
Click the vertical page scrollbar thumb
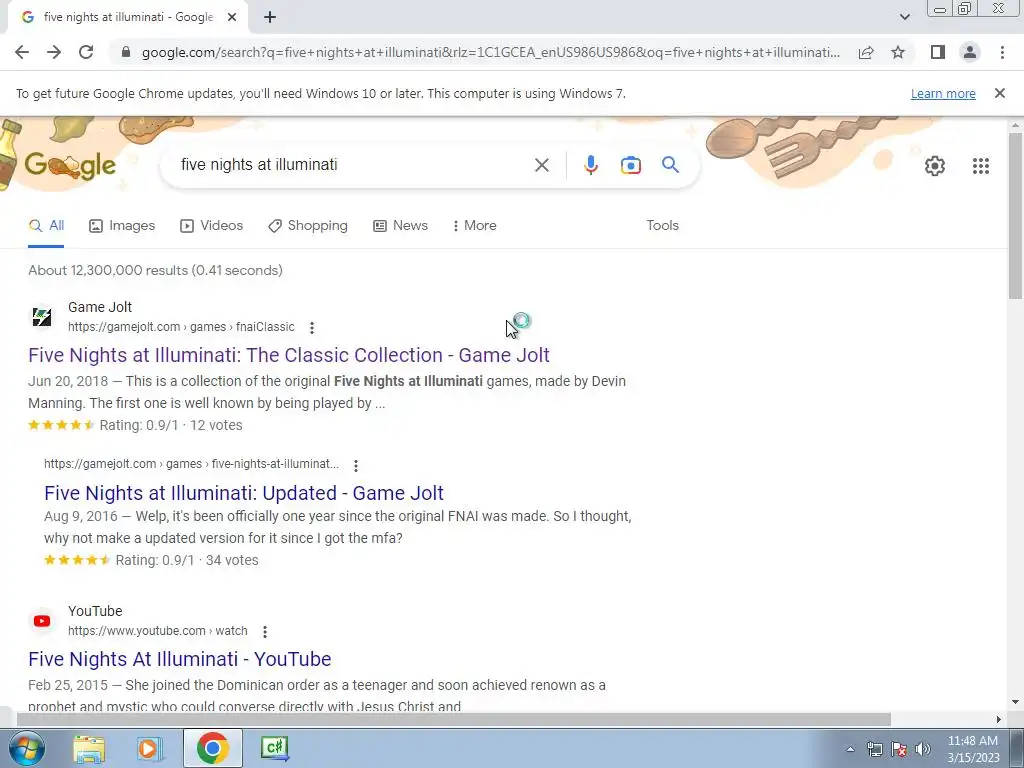click(1016, 216)
